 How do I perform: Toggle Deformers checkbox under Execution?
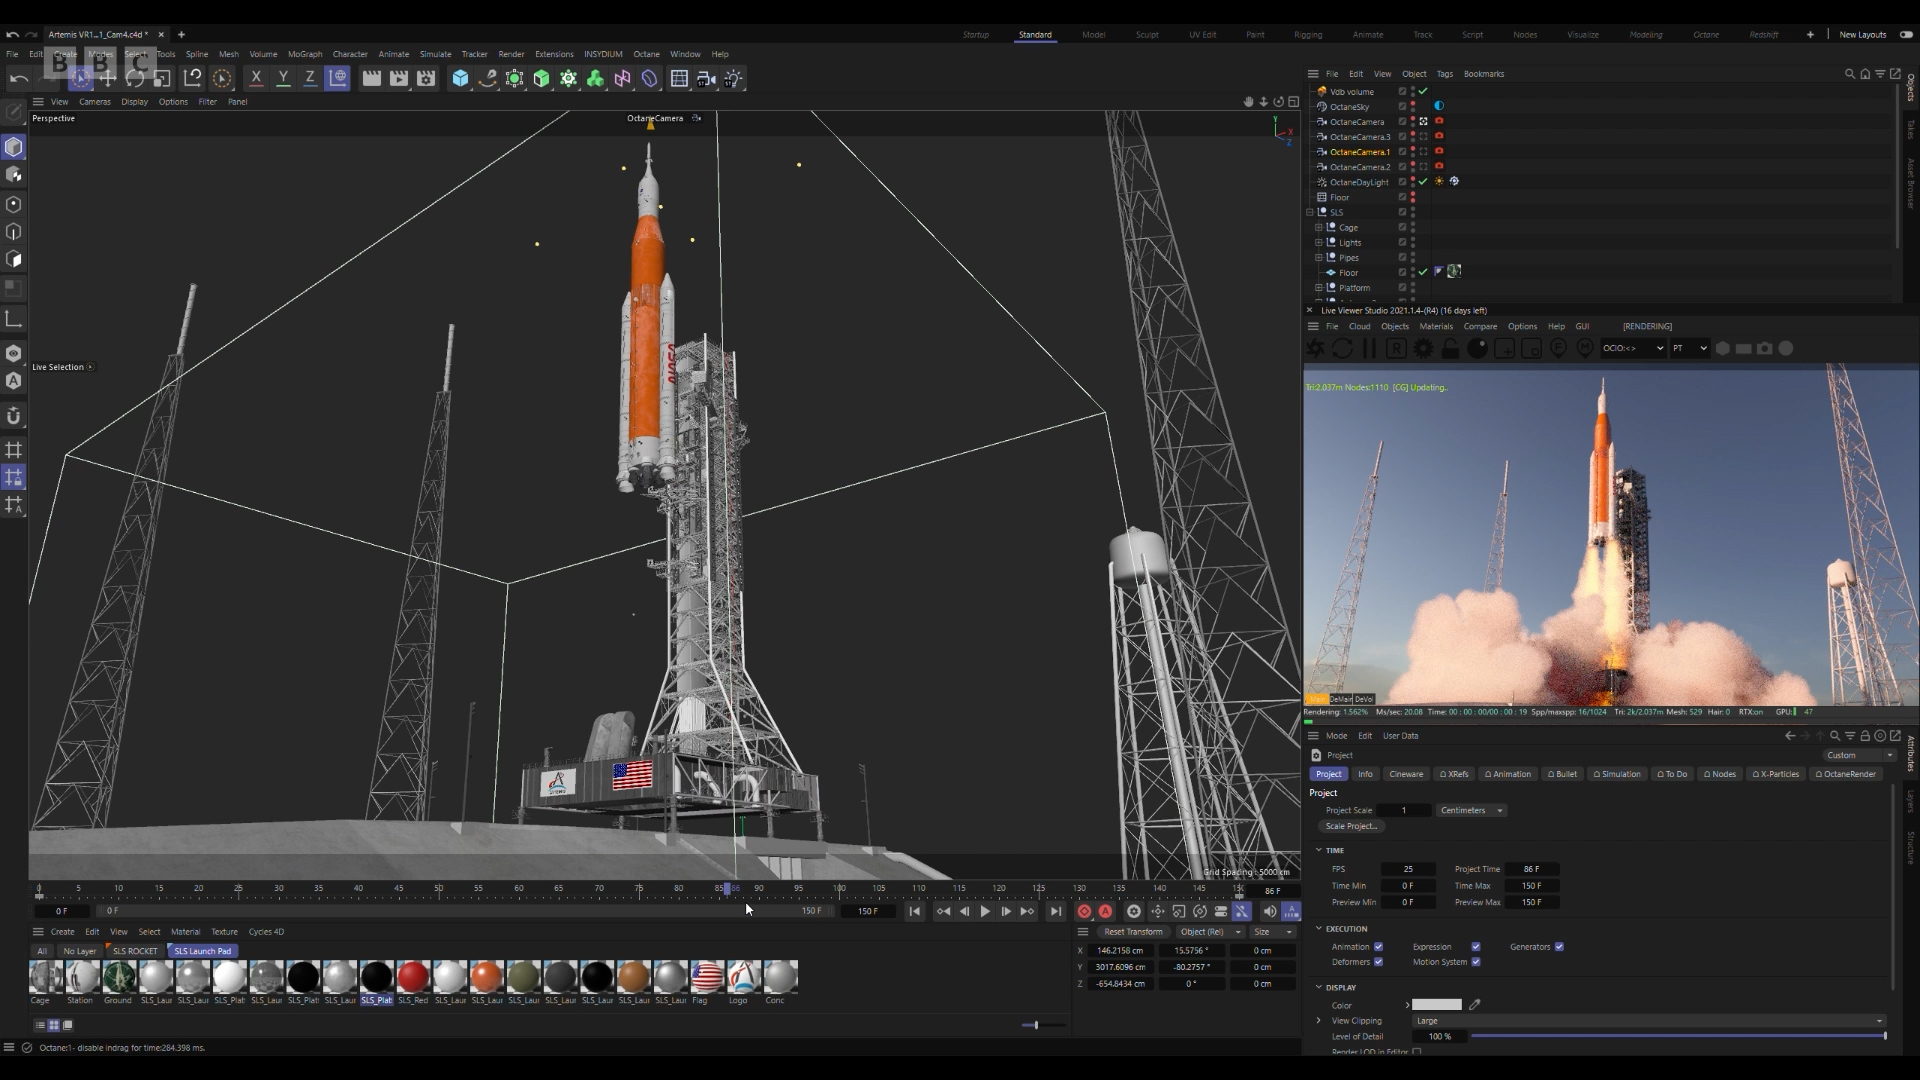point(1378,962)
